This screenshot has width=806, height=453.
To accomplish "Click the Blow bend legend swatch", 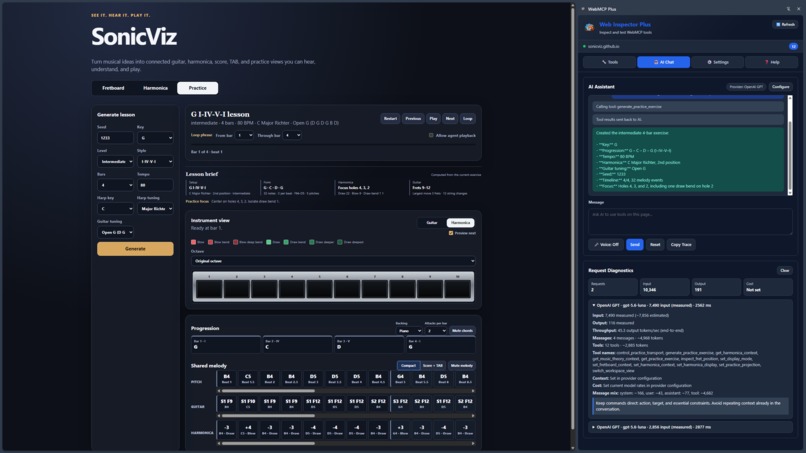I will (211, 242).
